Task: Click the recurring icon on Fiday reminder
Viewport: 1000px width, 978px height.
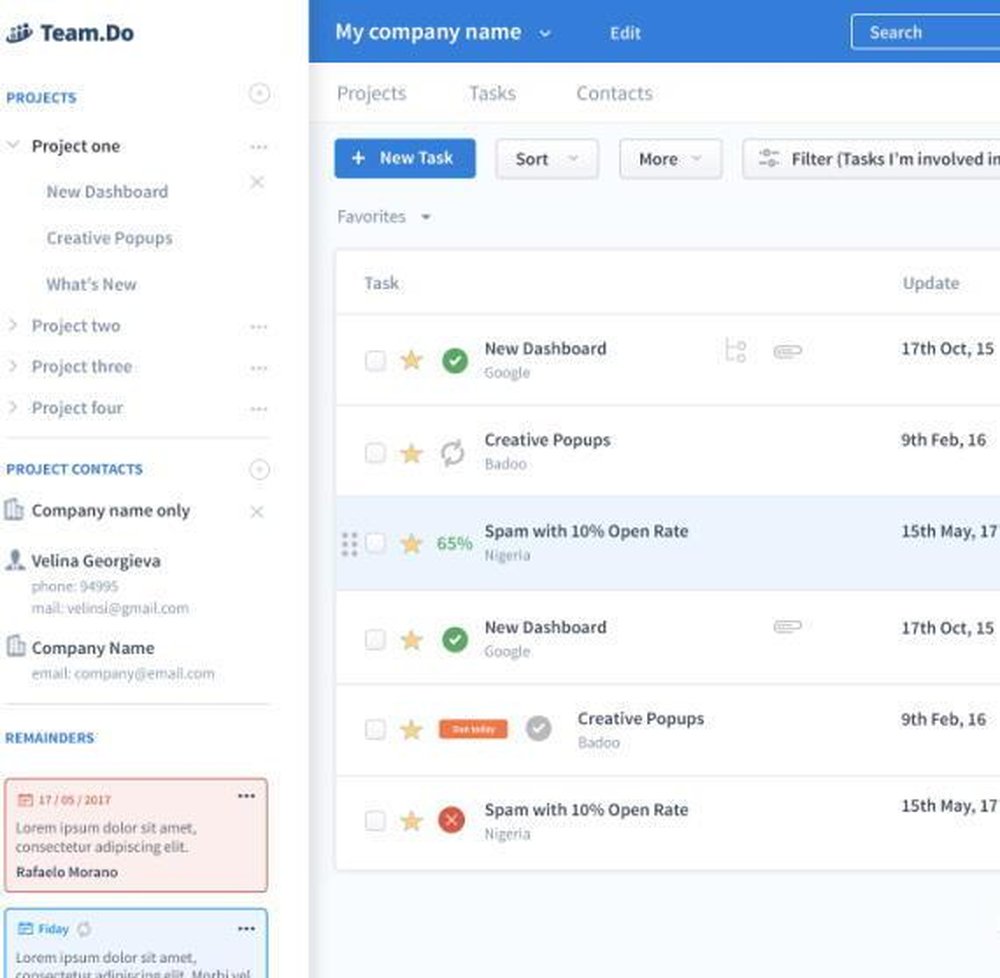Action: click(84, 929)
